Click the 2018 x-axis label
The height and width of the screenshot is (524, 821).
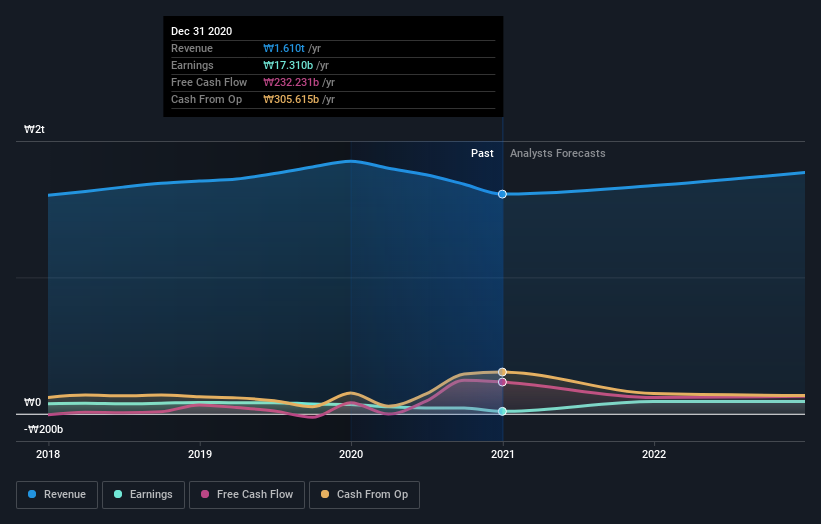[x=48, y=454]
